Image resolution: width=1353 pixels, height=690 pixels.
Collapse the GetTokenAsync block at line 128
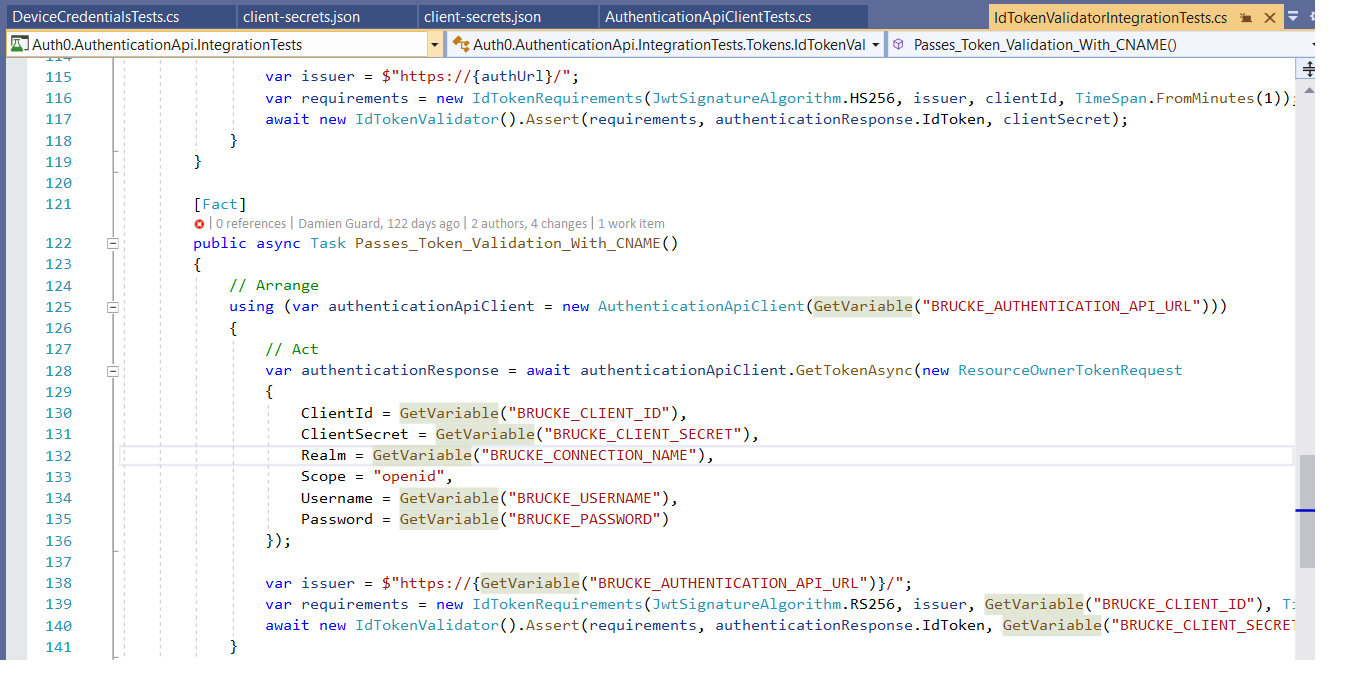pyautogui.click(x=113, y=371)
